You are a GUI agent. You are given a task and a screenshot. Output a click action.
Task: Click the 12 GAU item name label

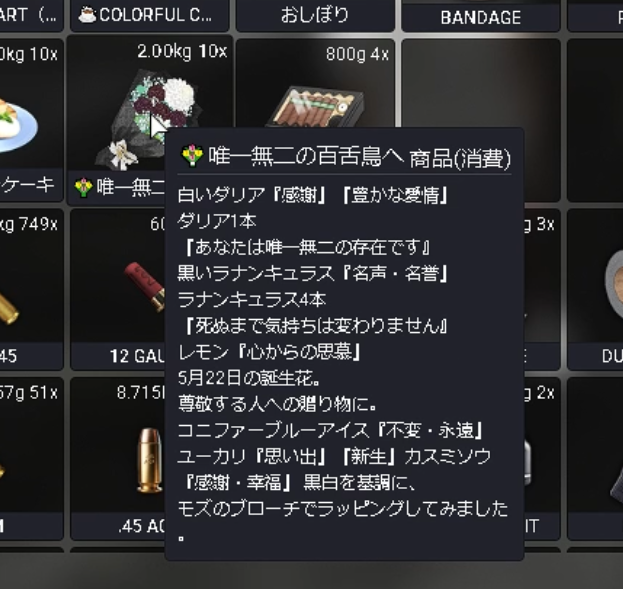click(x=137, y=356)
